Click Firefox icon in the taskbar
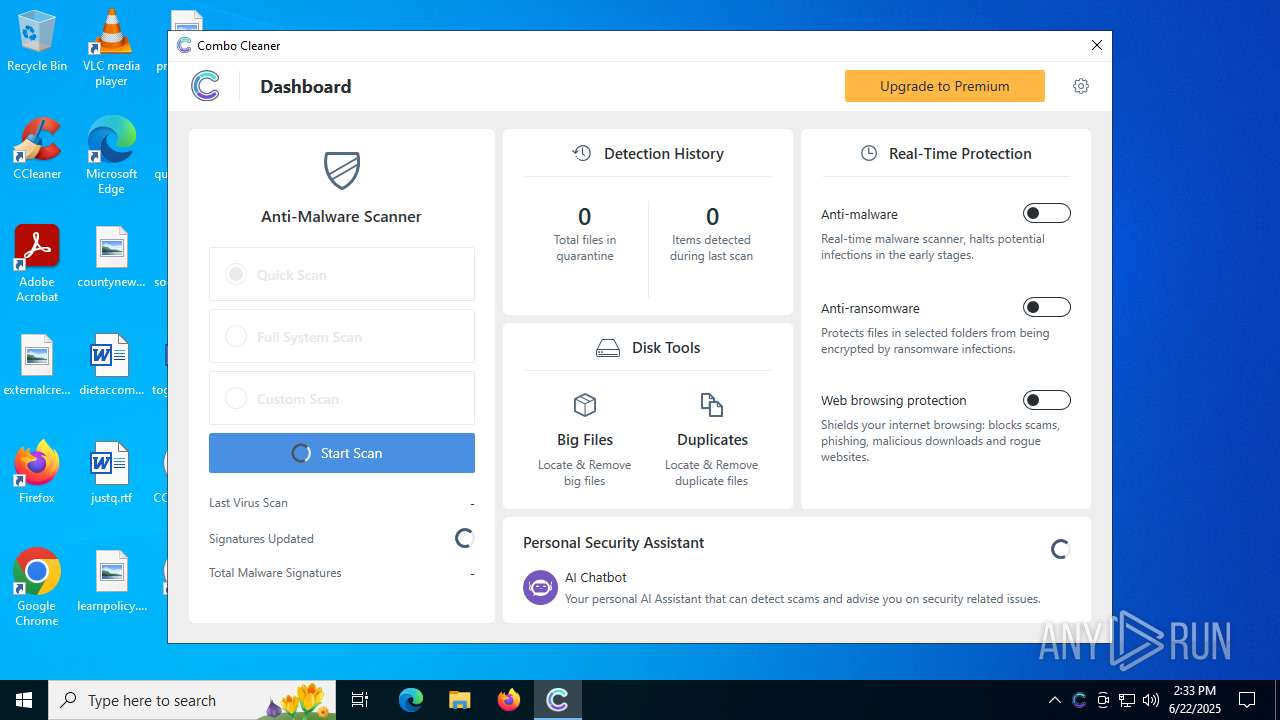1280x720 pixels. point(509,700)
